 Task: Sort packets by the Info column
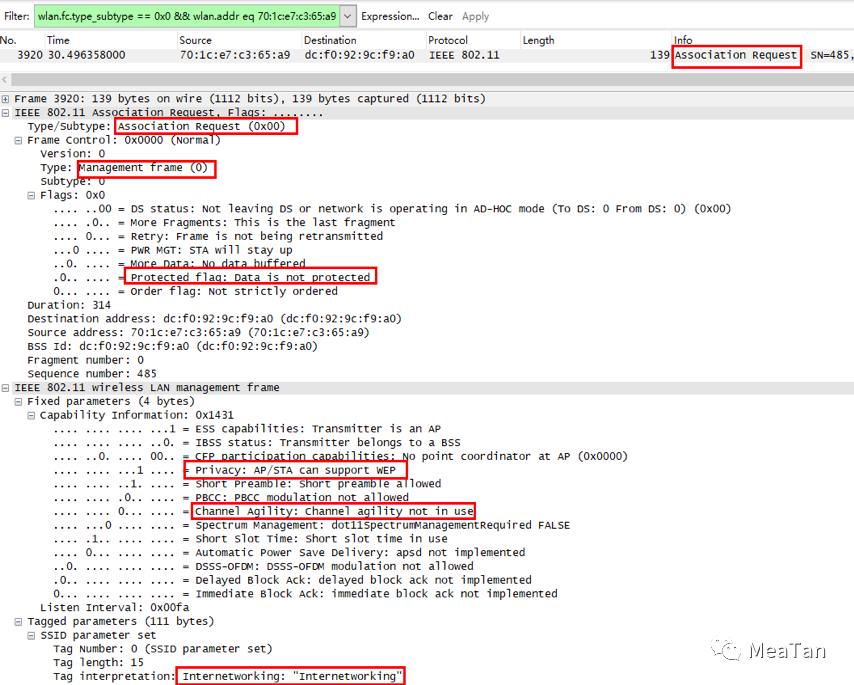tap(683, 40)
